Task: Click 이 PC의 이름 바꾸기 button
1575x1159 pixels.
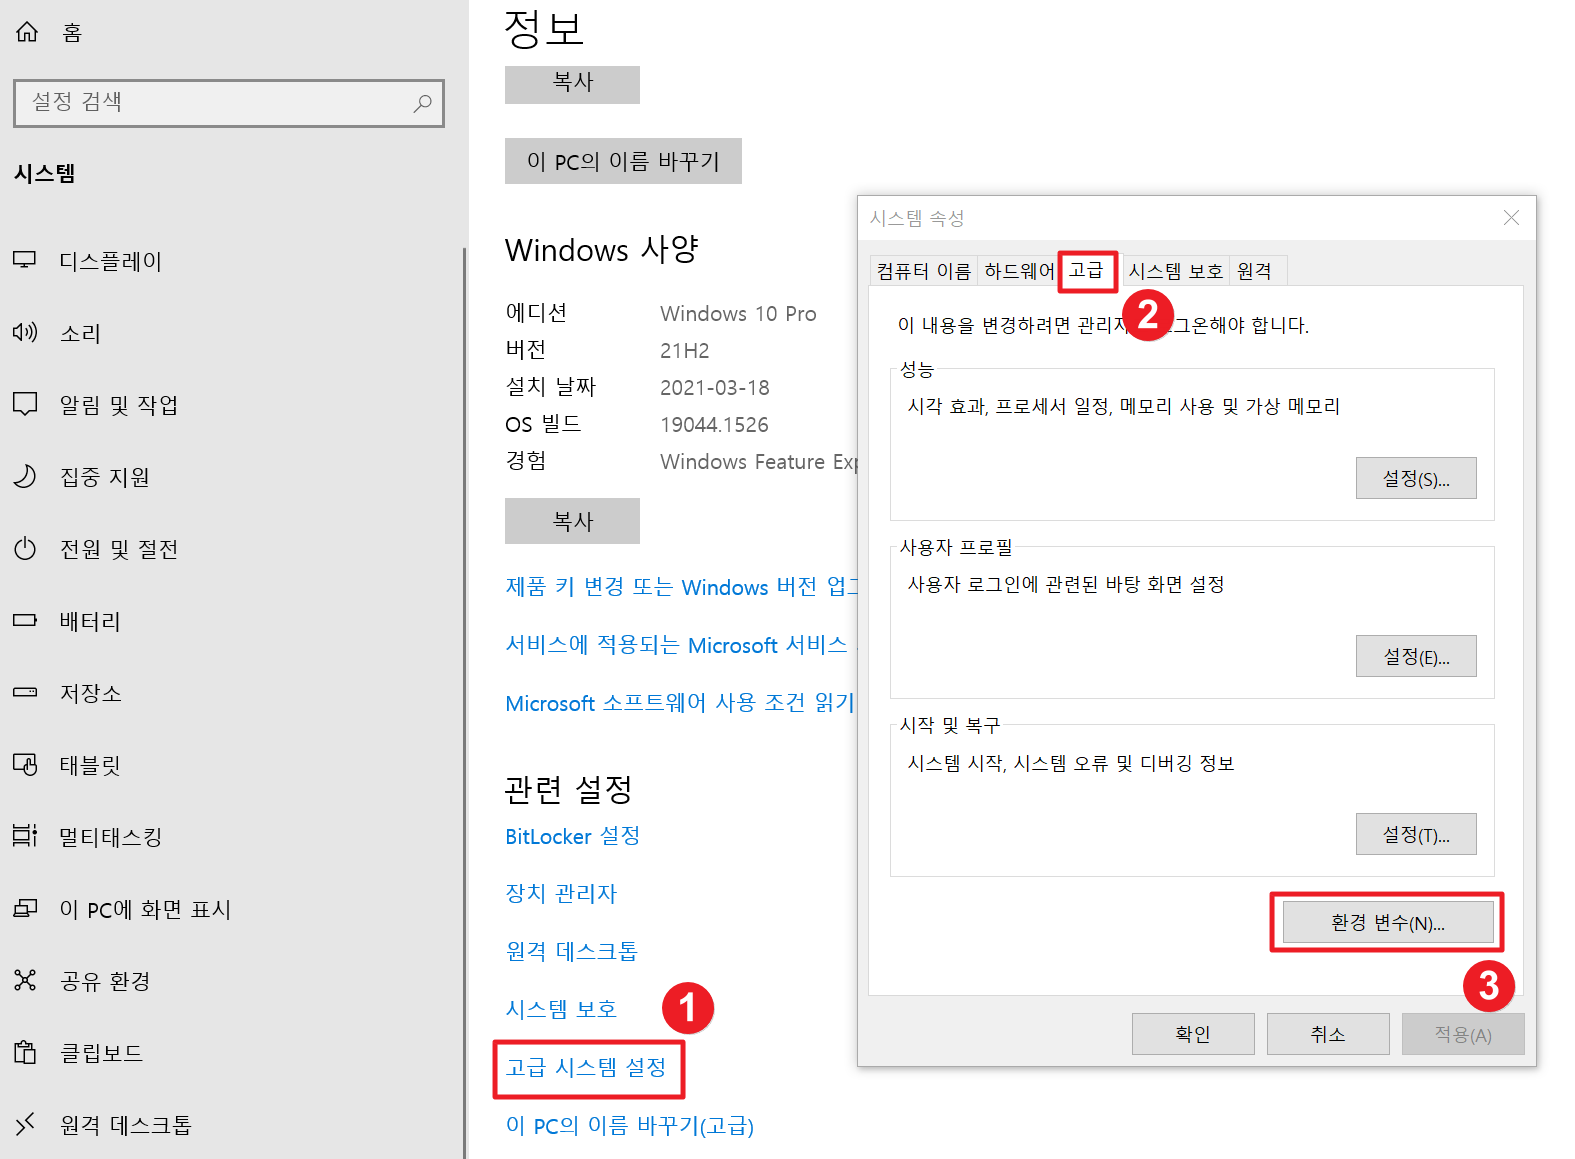Action: coord(623,161)
